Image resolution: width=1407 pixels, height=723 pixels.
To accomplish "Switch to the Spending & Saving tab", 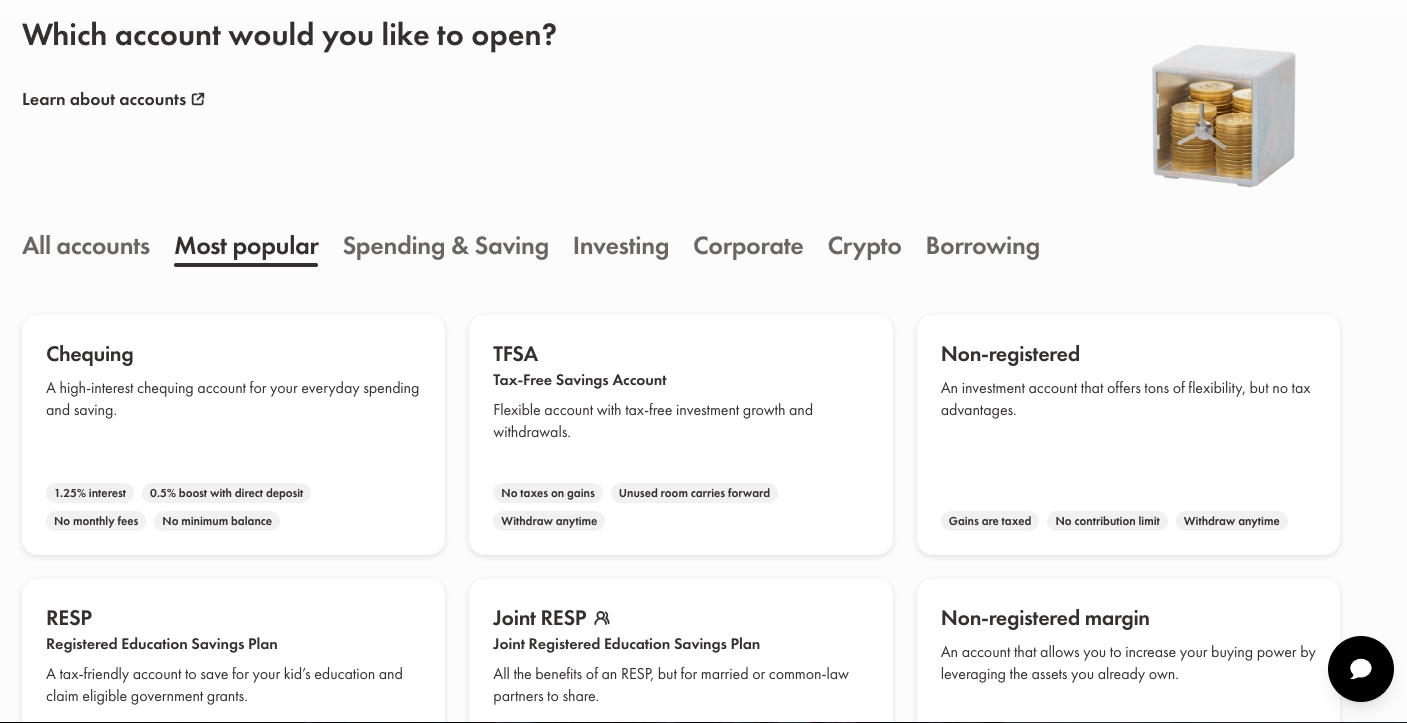I will point(446,246).
